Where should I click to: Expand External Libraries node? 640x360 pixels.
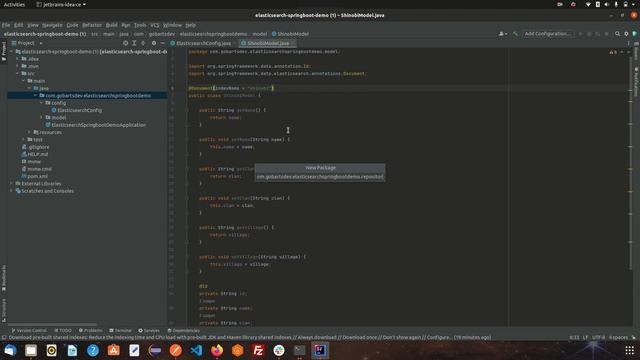point(11,184)
